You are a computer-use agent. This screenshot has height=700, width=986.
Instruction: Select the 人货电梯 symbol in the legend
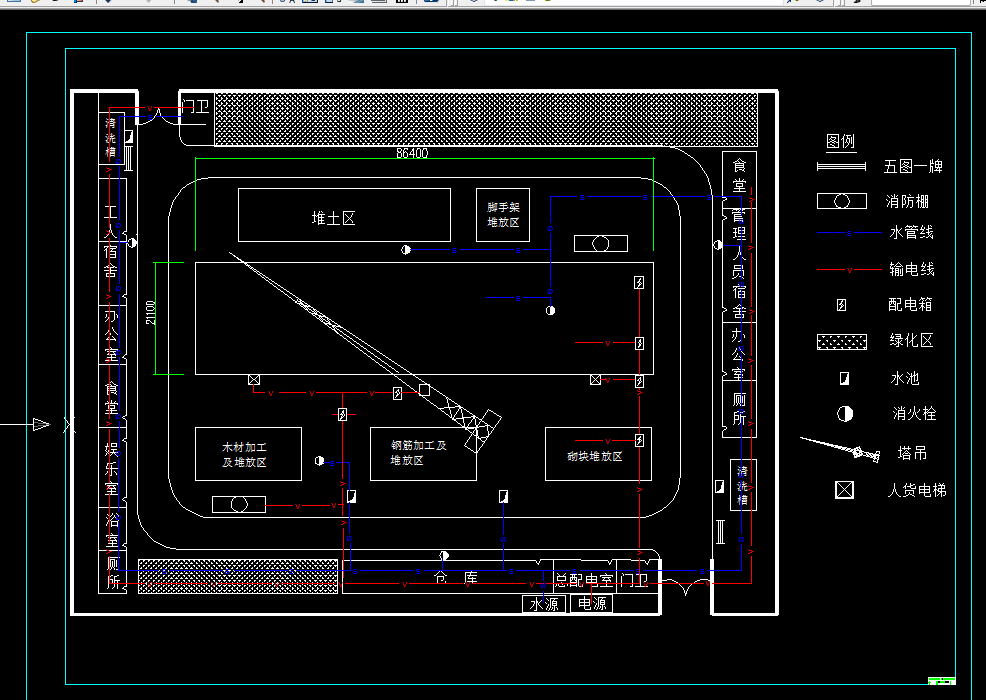845,490
